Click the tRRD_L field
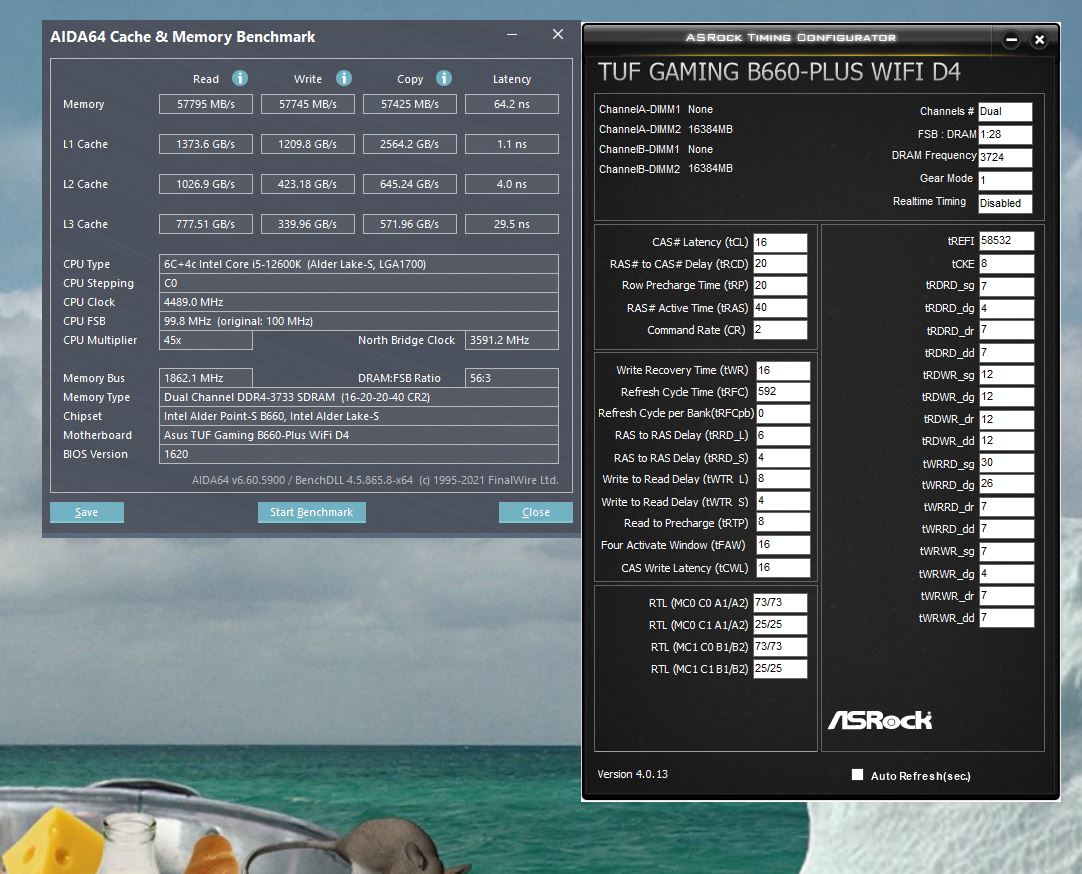 pyautogui.click(x=783, y=435)
